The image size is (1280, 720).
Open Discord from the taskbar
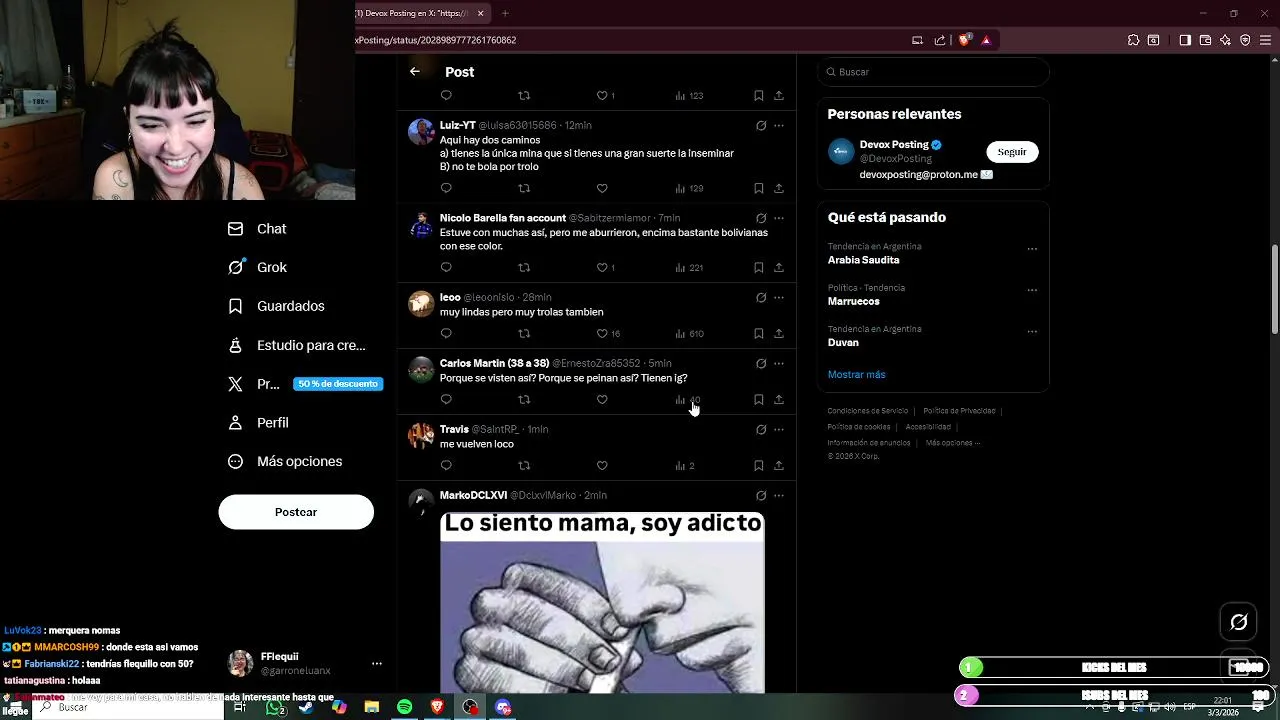[x=503, y=707]
